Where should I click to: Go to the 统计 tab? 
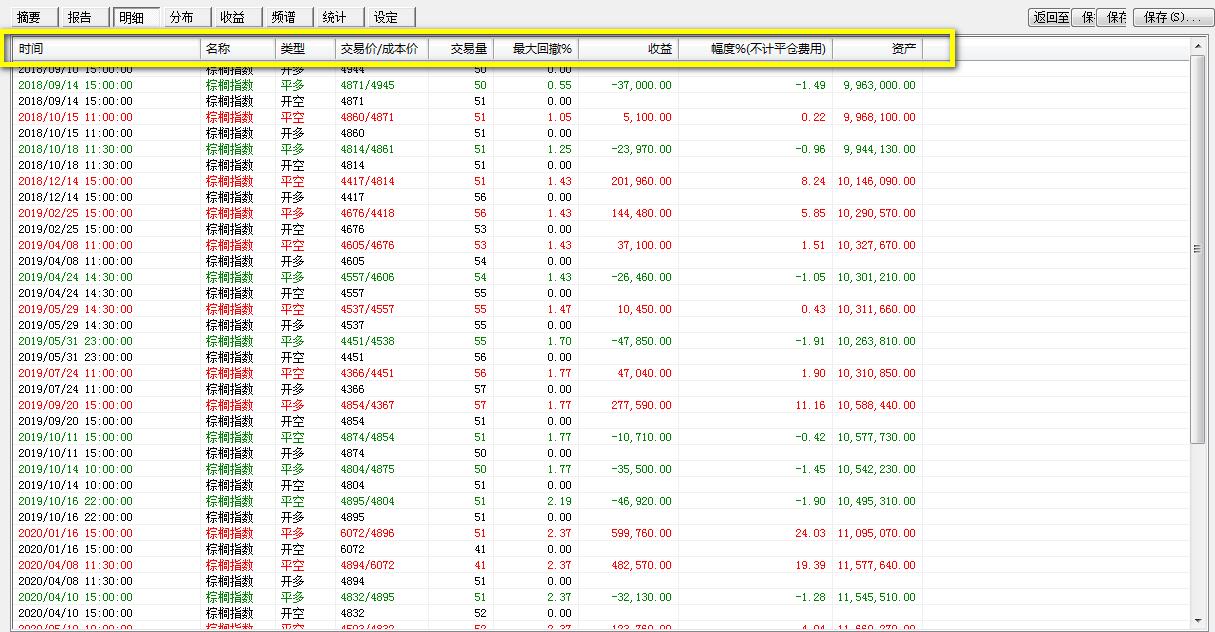(335, 18)
